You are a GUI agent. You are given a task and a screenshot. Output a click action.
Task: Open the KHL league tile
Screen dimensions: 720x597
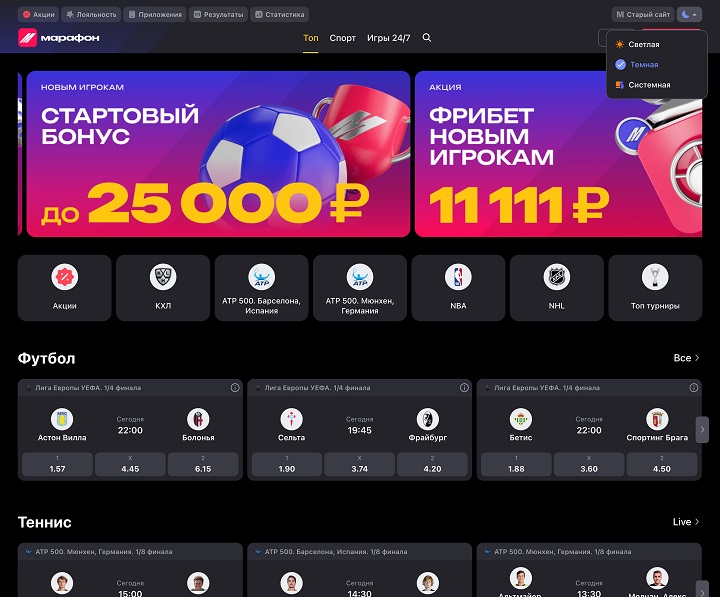[x=163, y=288]
